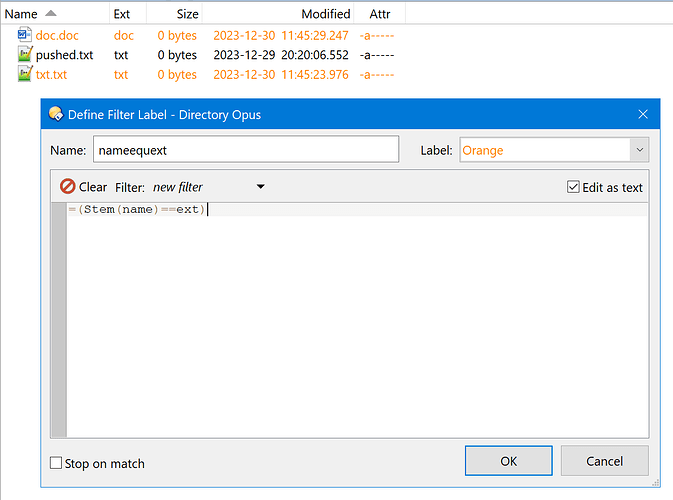Click the pushed.txt file icon
Screen dimensions: 673x500
click(x=26, y=55)
